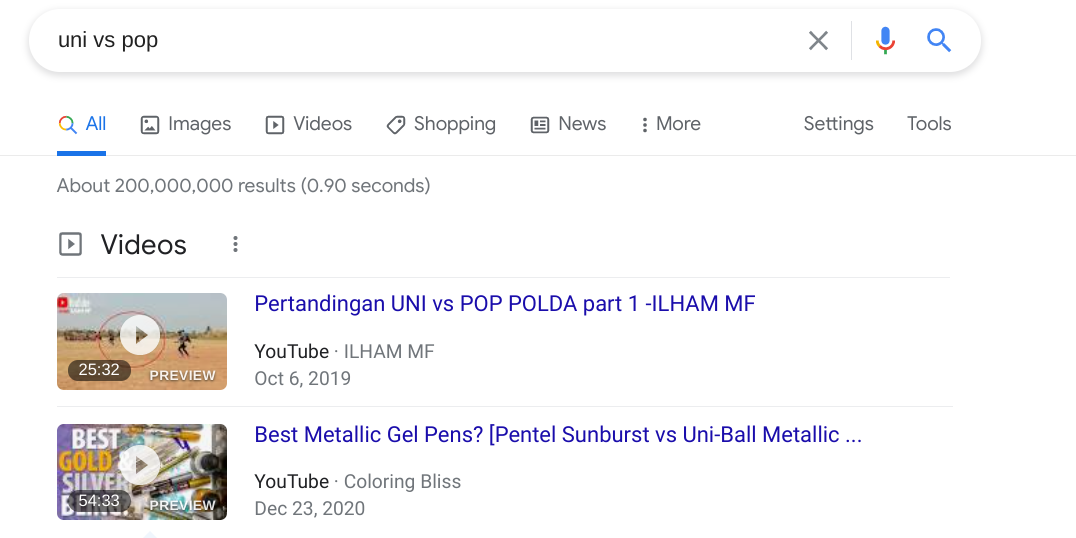1076x538 pixels.
Task: Click the 'Dec 23, 2020' date text
Action: pyautogui.click(x=309, y=508)
